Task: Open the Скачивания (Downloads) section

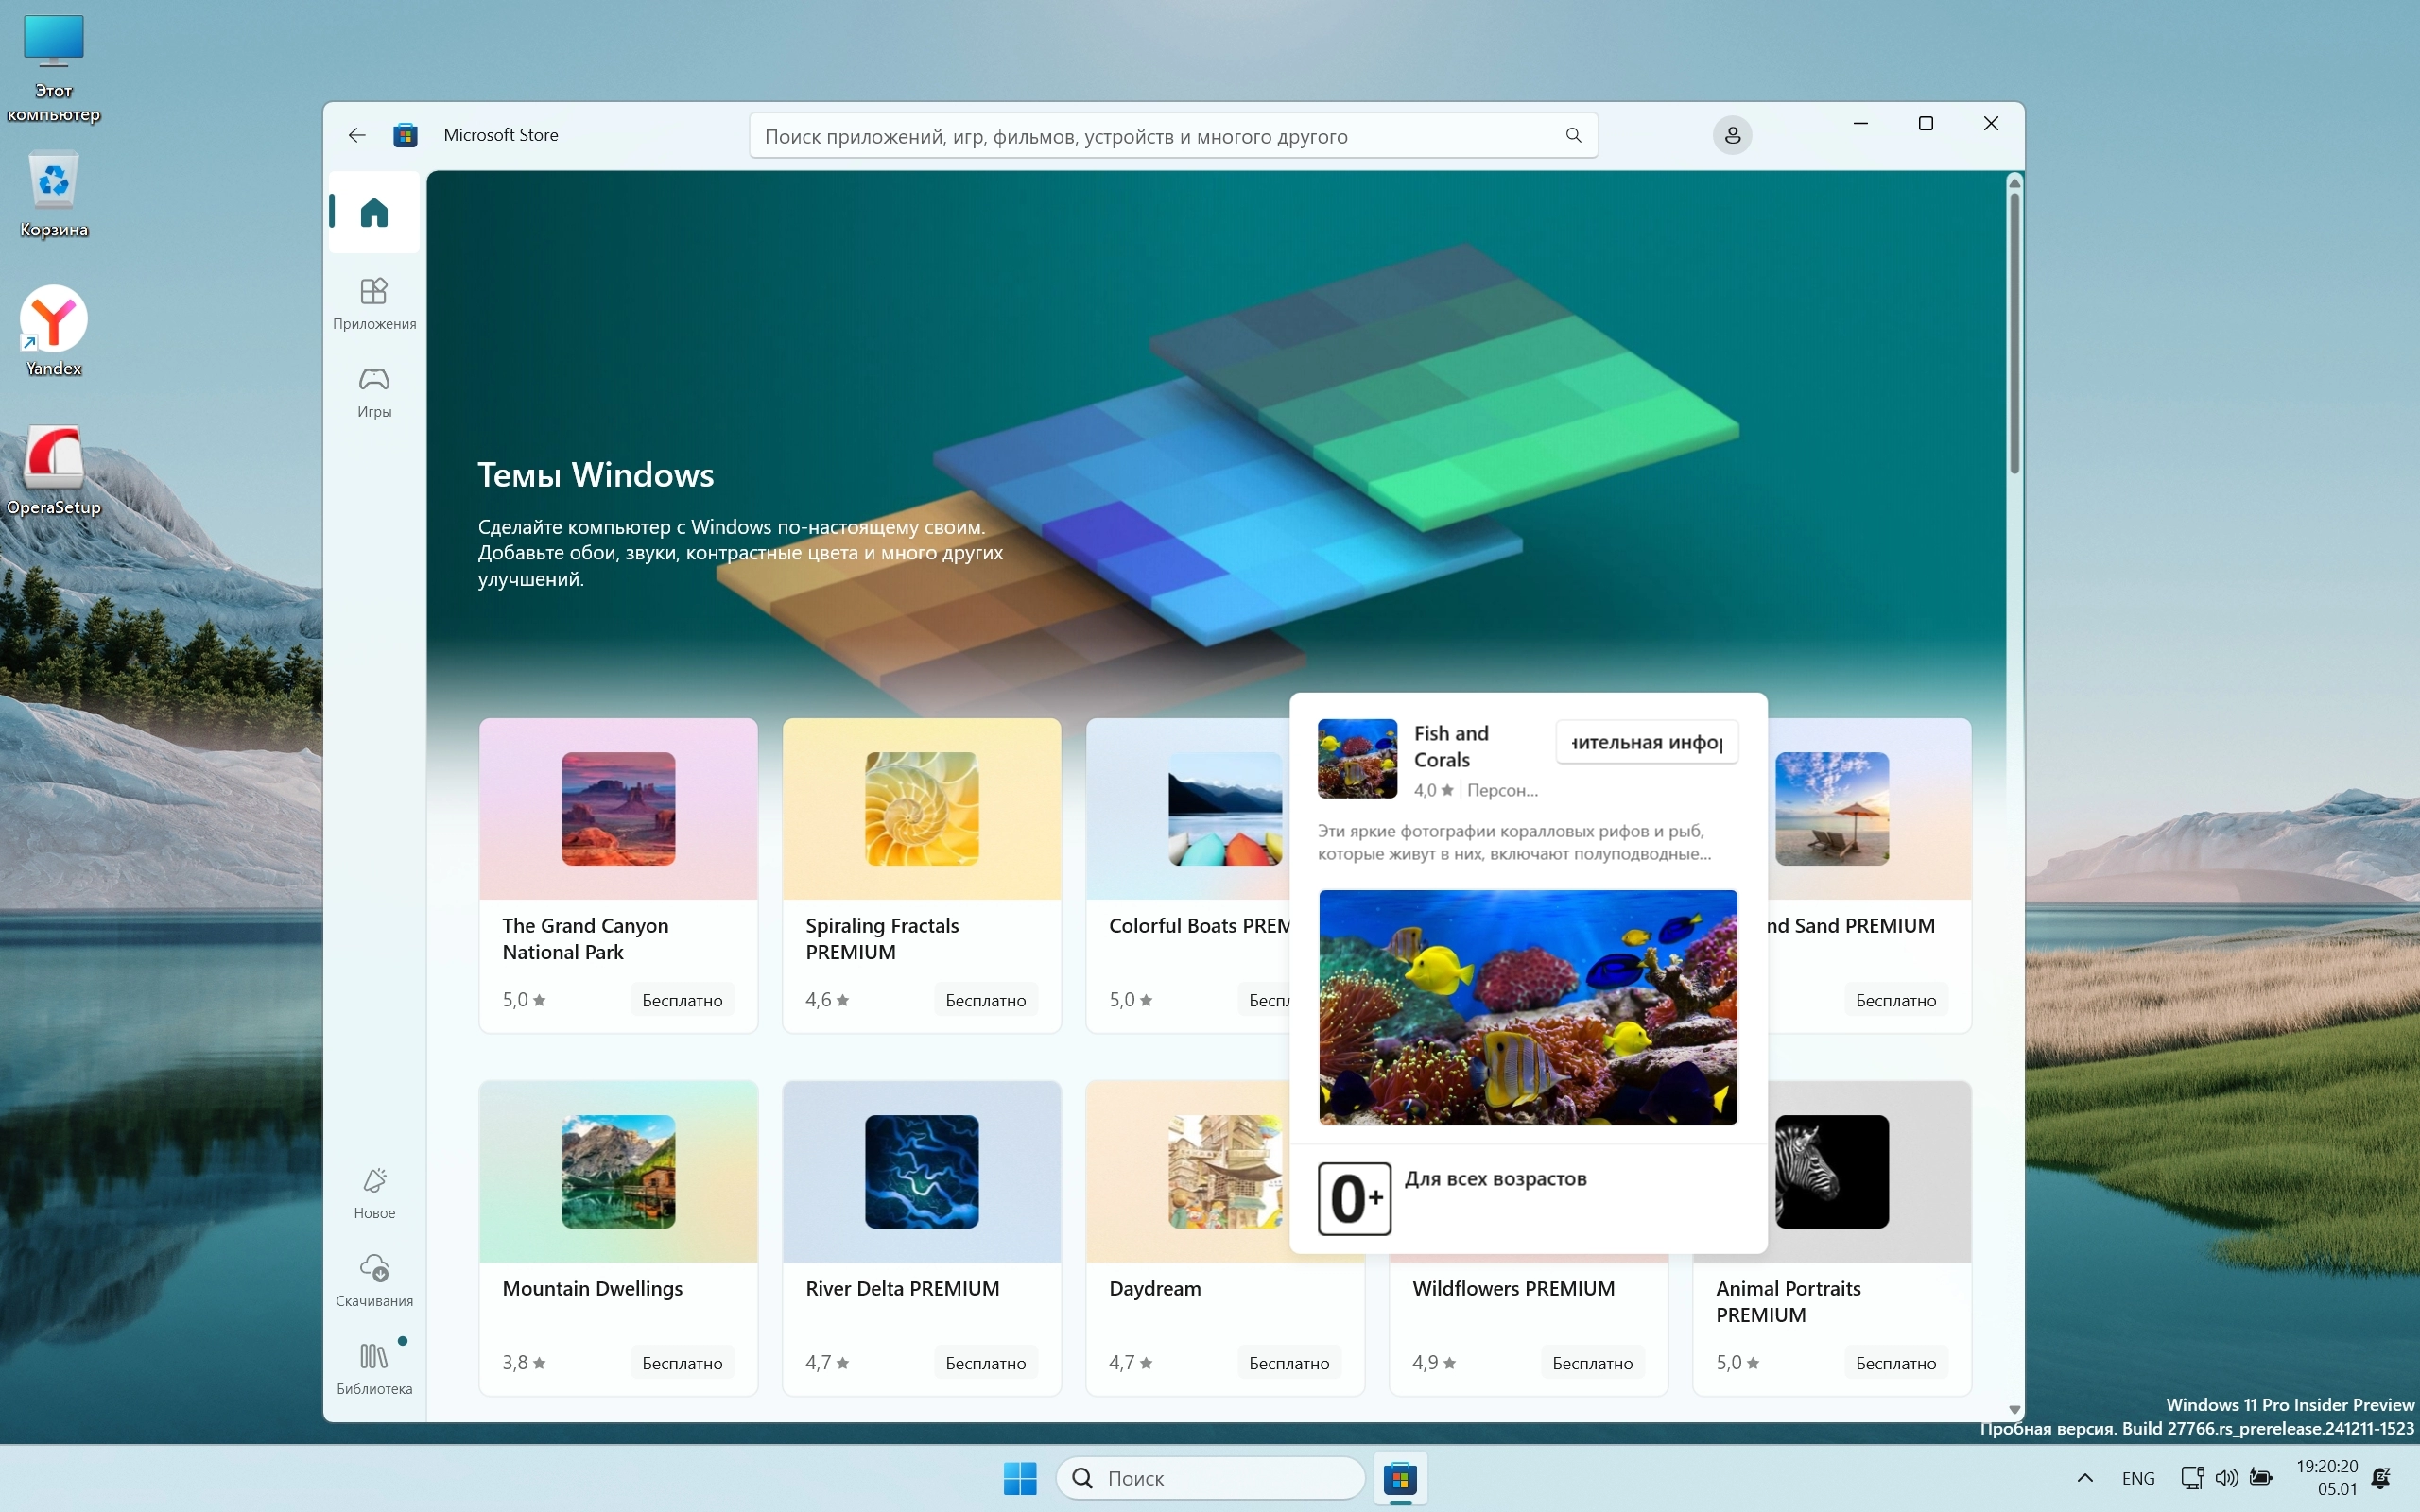Action: pos(374,1280)
